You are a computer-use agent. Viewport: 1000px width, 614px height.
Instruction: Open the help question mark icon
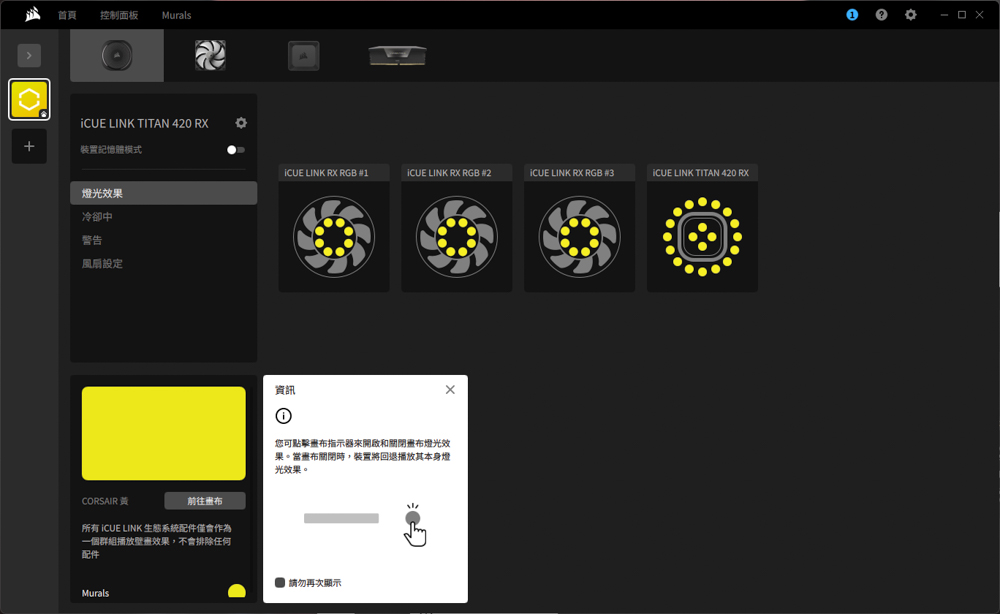point(881,15)
